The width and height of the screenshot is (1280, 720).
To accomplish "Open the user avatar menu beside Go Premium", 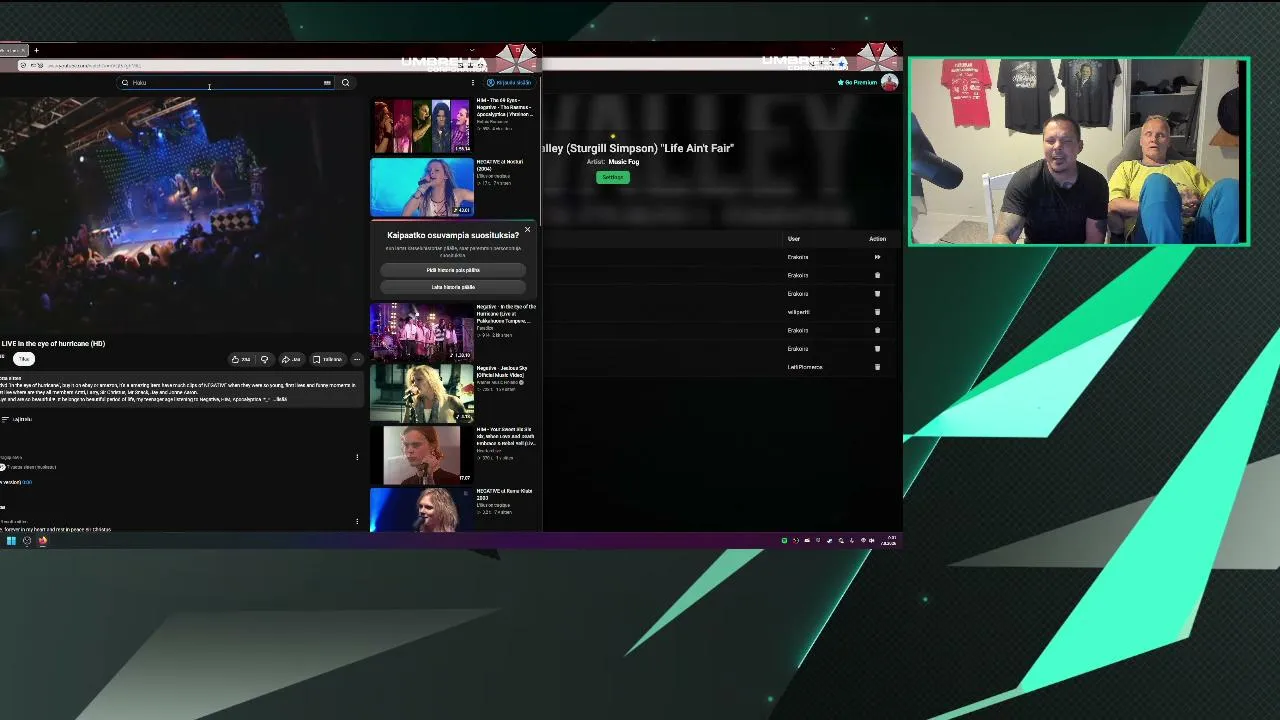I will point(889,83).
